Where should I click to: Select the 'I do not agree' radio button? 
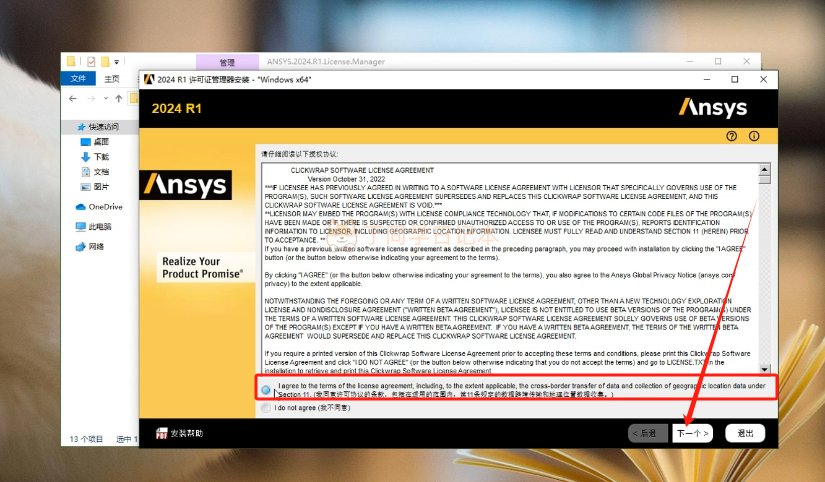(x=266, y=408)
